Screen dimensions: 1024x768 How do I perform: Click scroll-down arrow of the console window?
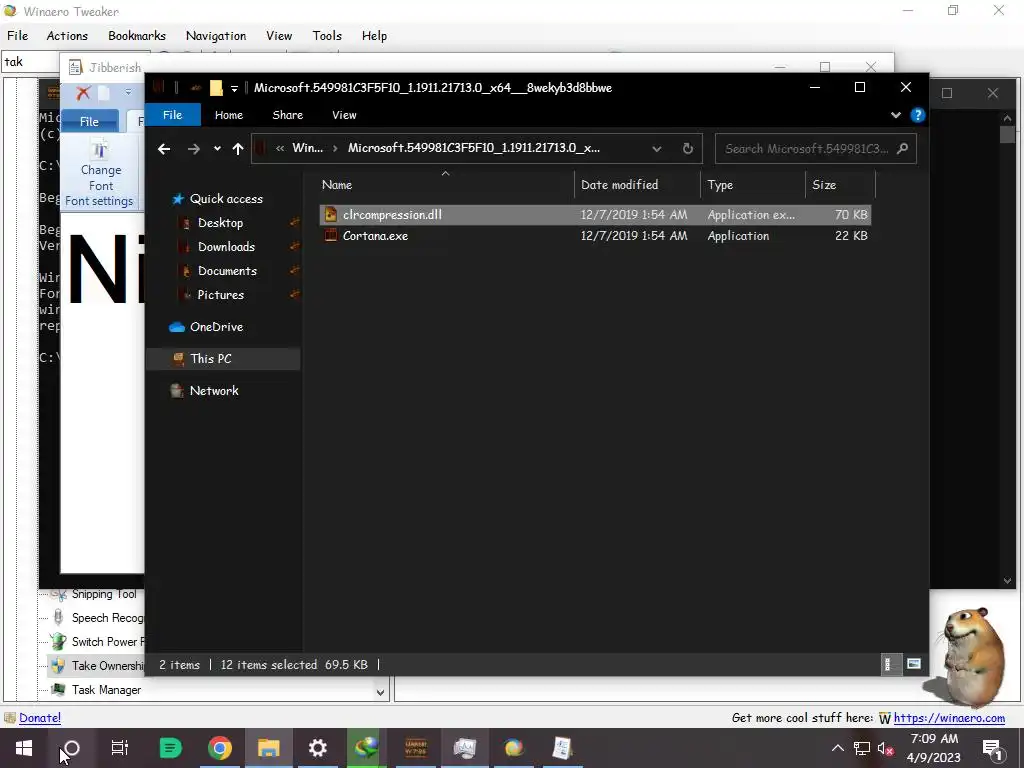click(1007, 581)
